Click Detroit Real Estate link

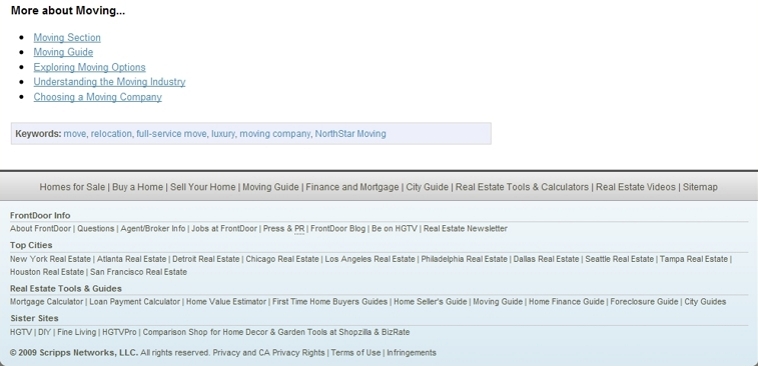click(206, 259)
